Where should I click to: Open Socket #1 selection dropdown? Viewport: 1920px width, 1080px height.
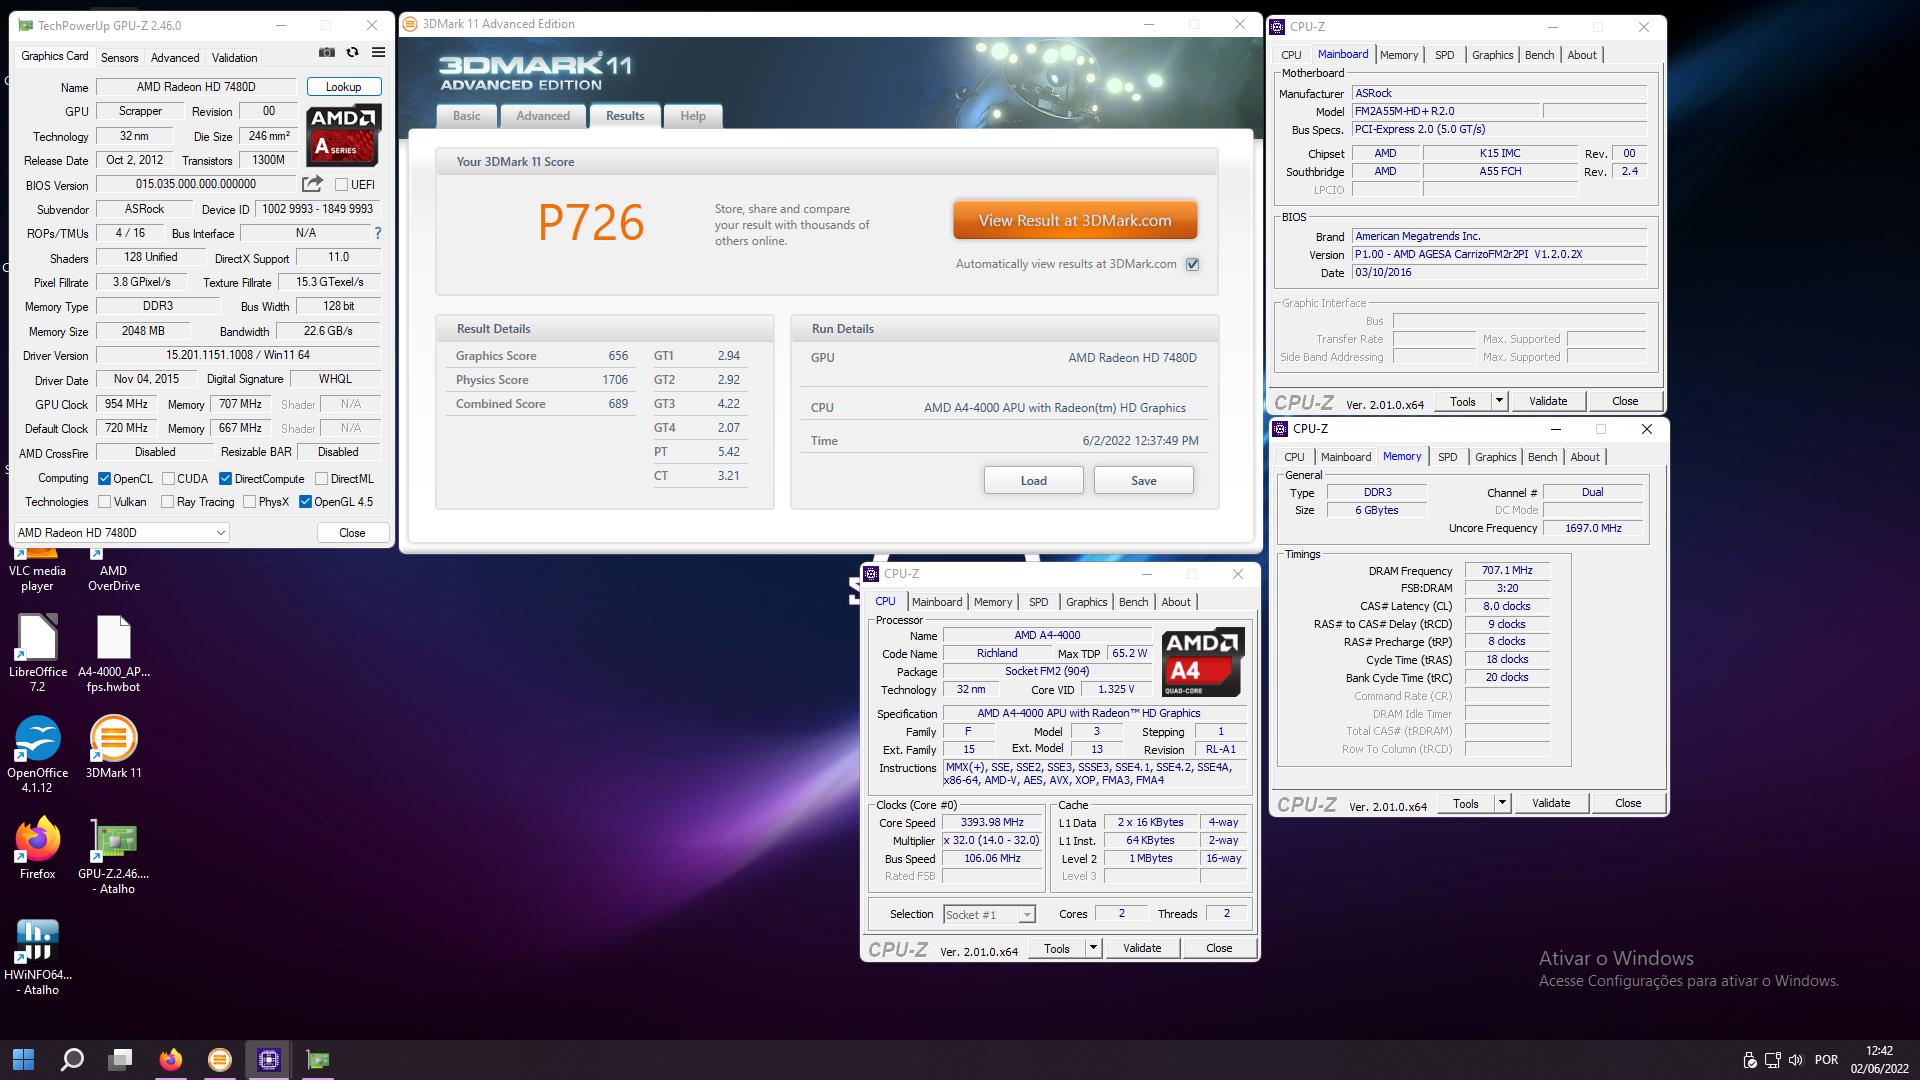[988, 915]
